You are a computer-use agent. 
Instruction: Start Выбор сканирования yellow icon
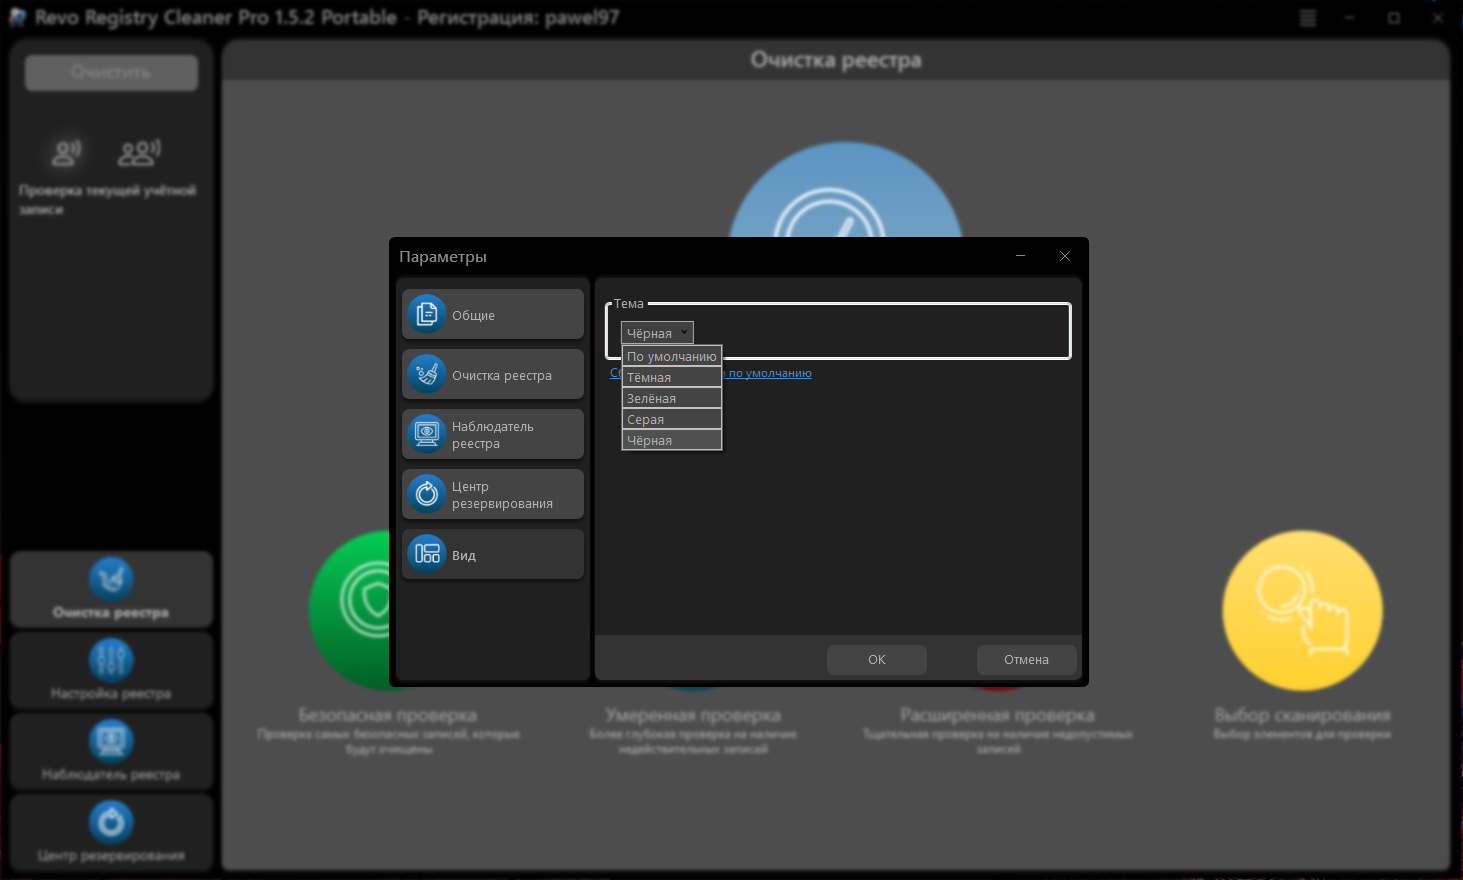point(1303,610)
